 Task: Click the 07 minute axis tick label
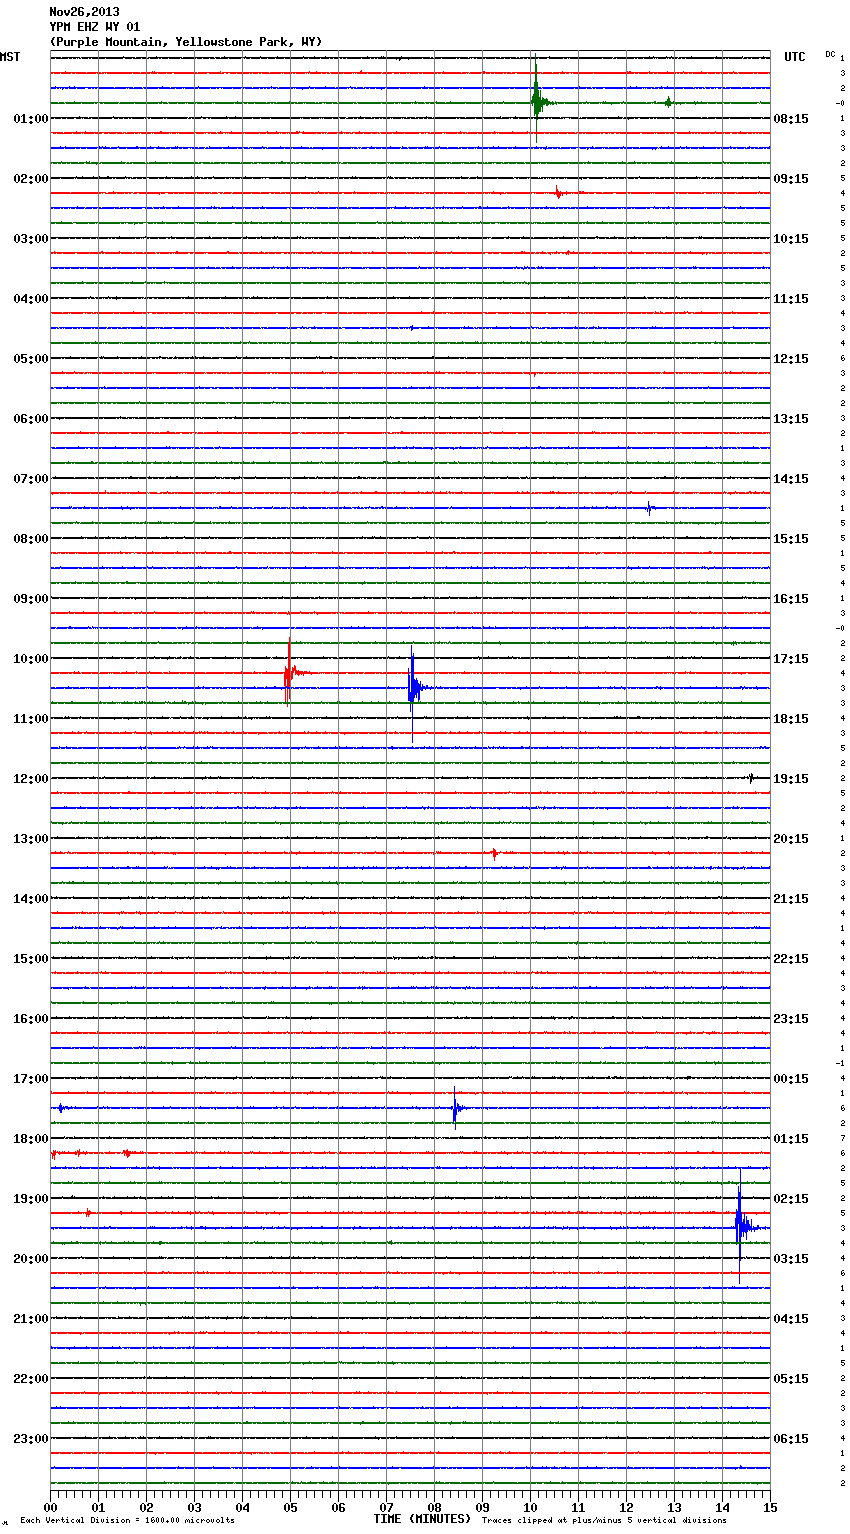(386, 1507)
